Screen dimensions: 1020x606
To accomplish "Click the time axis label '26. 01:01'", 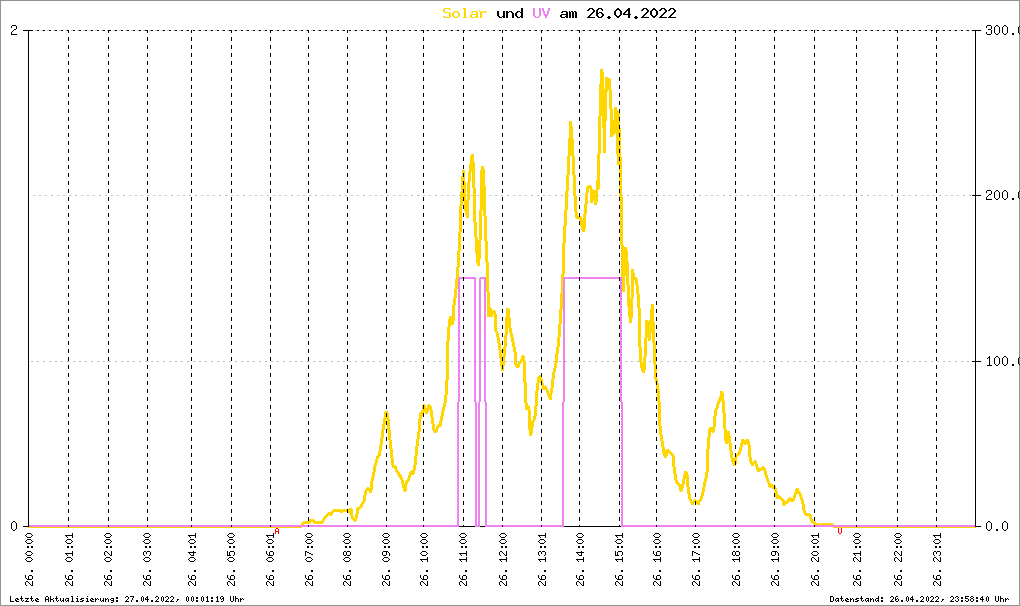I will click(x=69, y=560).
